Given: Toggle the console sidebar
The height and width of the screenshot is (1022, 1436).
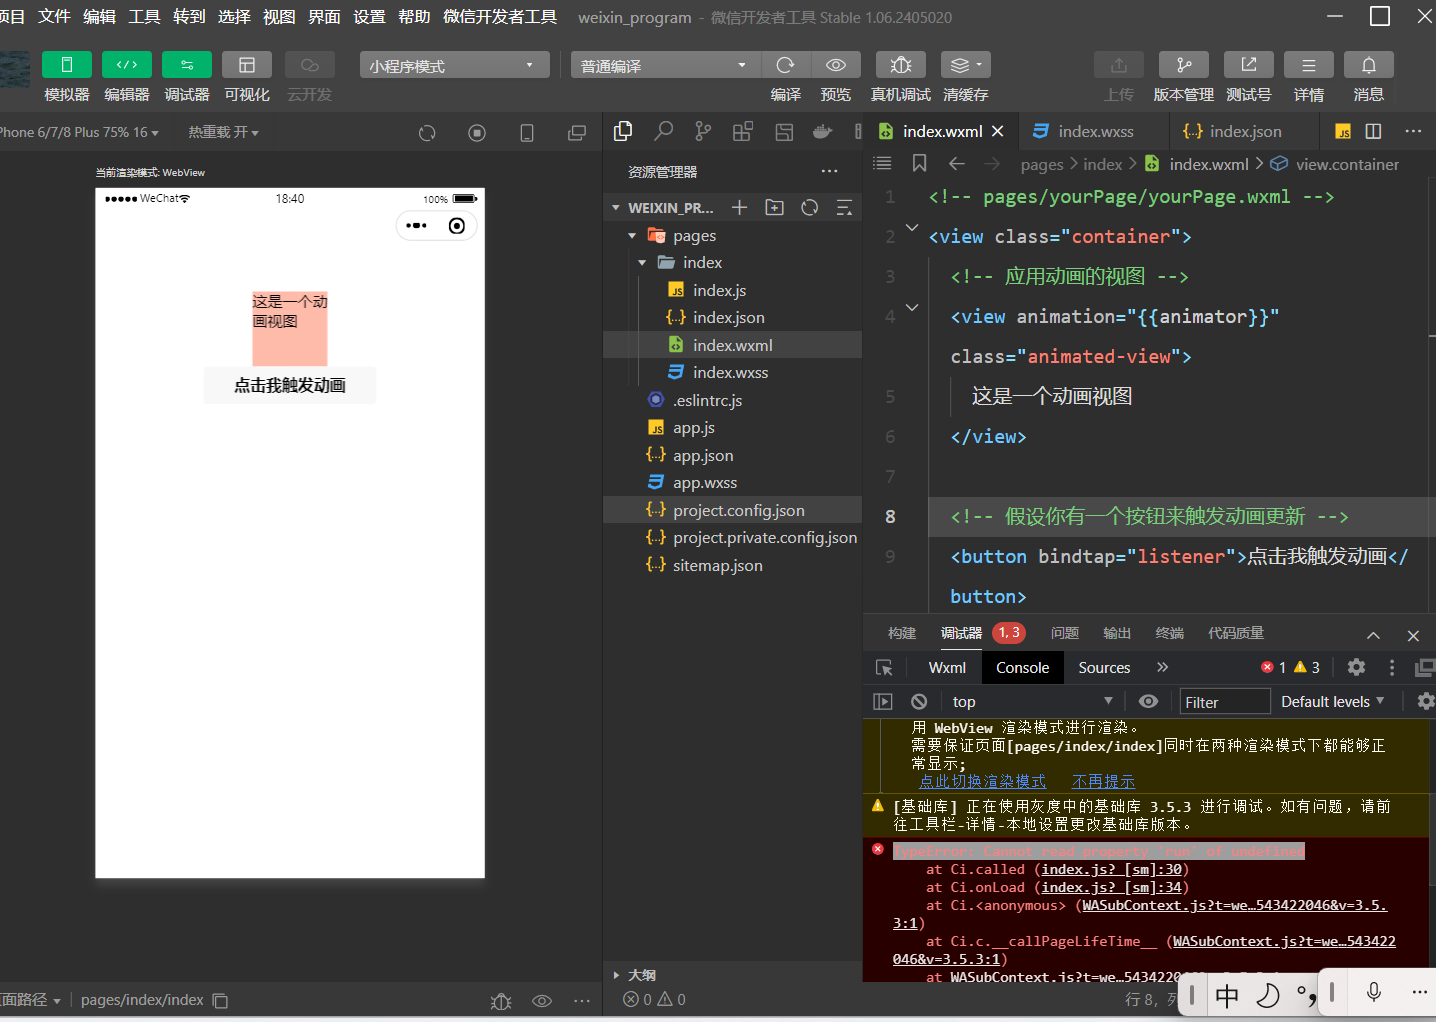Looking at the screenshot, I should pyautogui.click(x=883, y=702).
